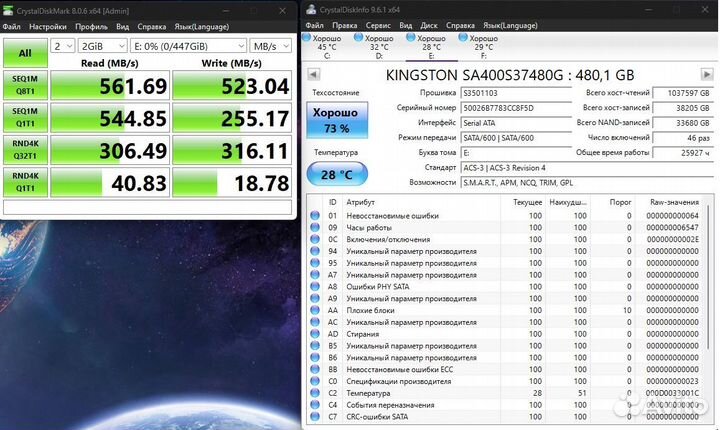
Task: Click status icon of attribute 09 Часы работы
Action: tap(315, 227)
